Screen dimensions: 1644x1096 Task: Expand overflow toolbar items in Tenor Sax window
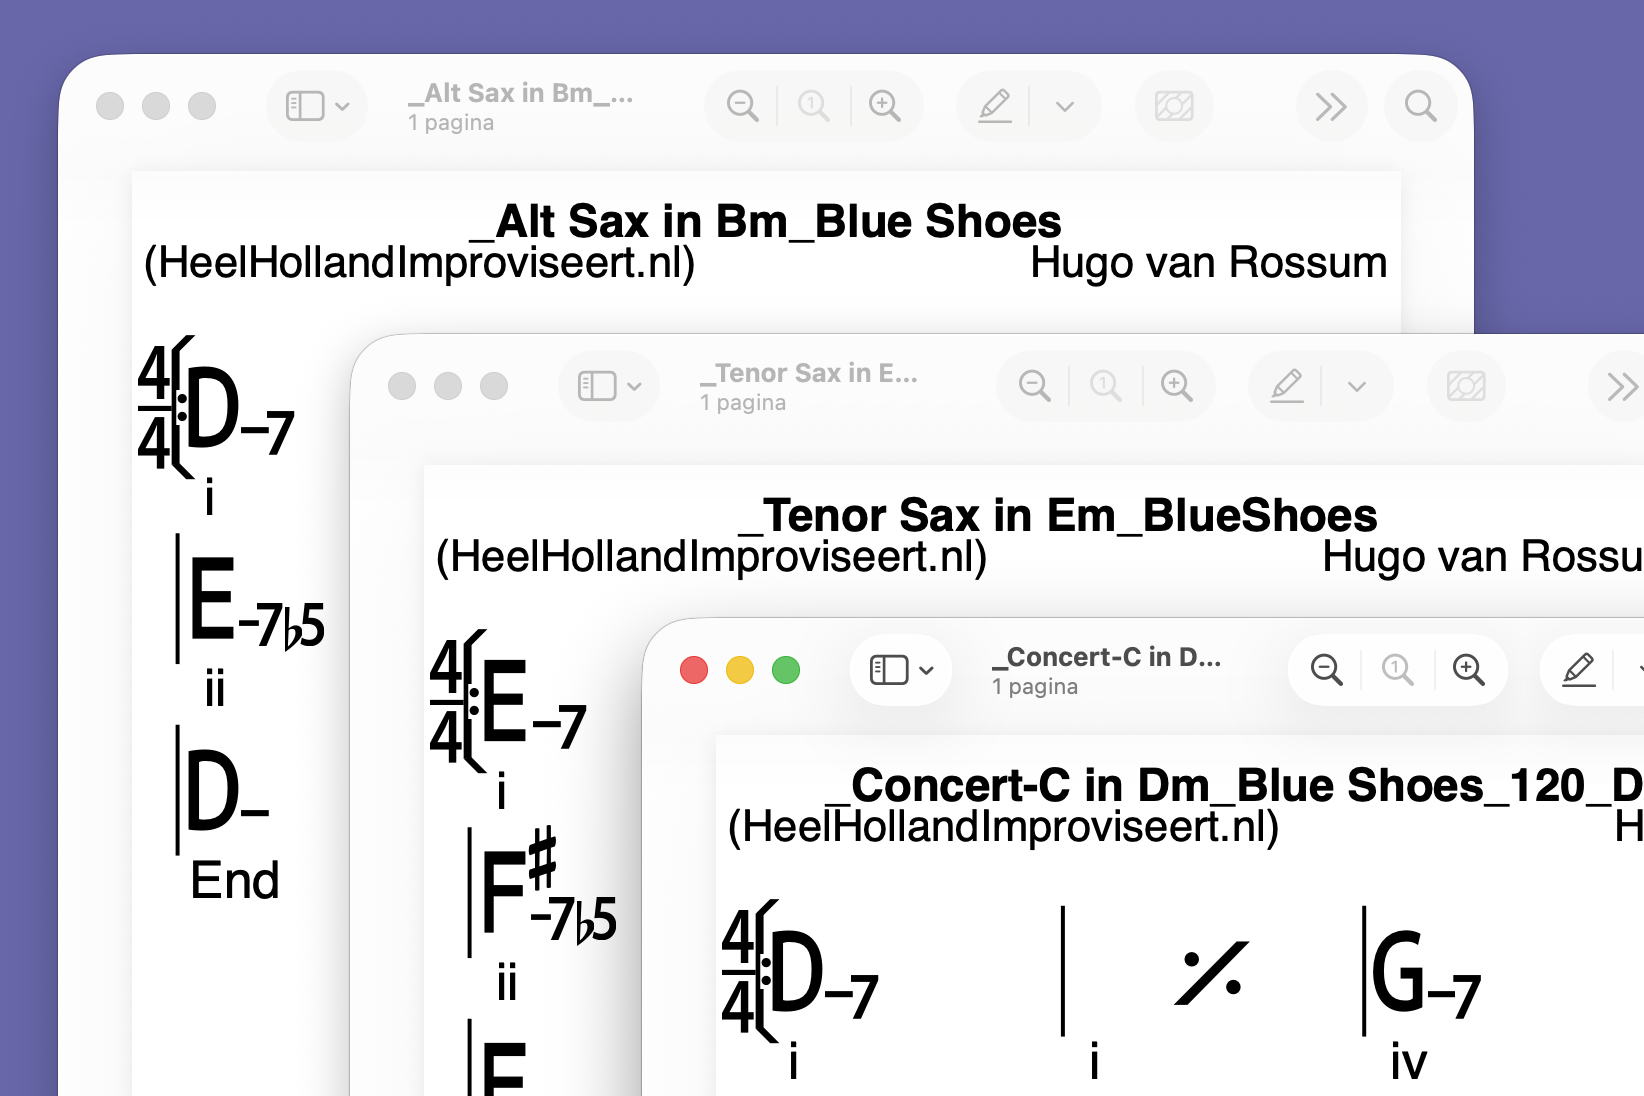(x=1622, y=386)
